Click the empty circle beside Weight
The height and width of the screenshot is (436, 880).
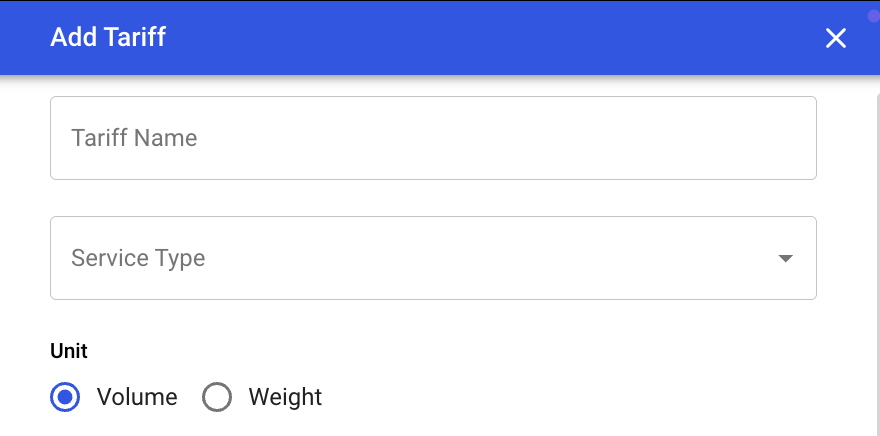217,397
